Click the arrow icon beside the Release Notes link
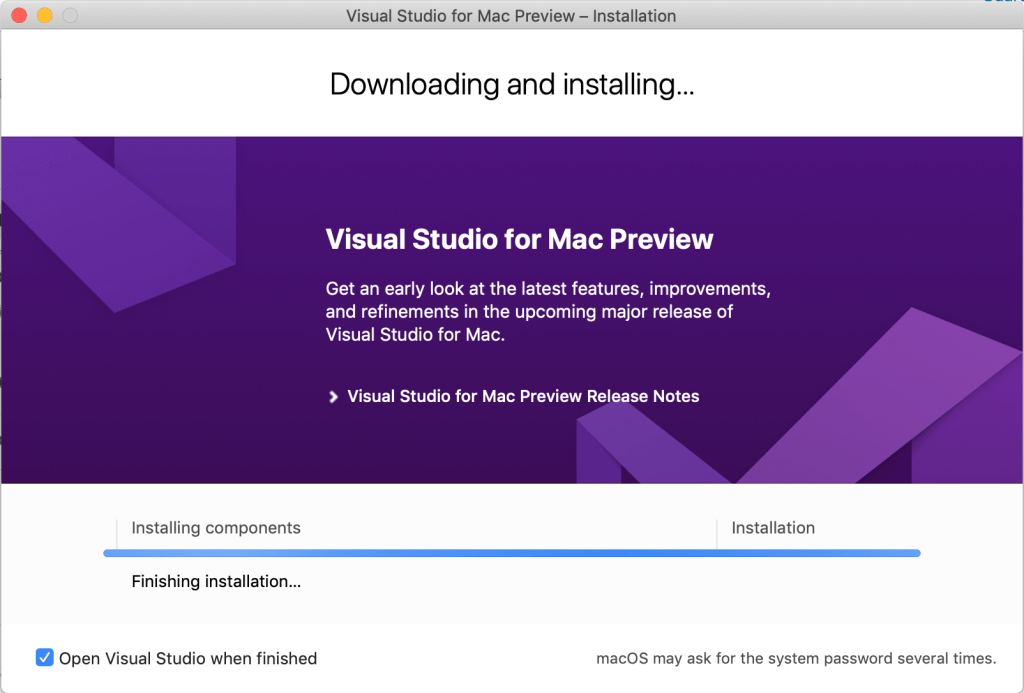Viewport: 1024px width, 693px height. pos(332,396)
